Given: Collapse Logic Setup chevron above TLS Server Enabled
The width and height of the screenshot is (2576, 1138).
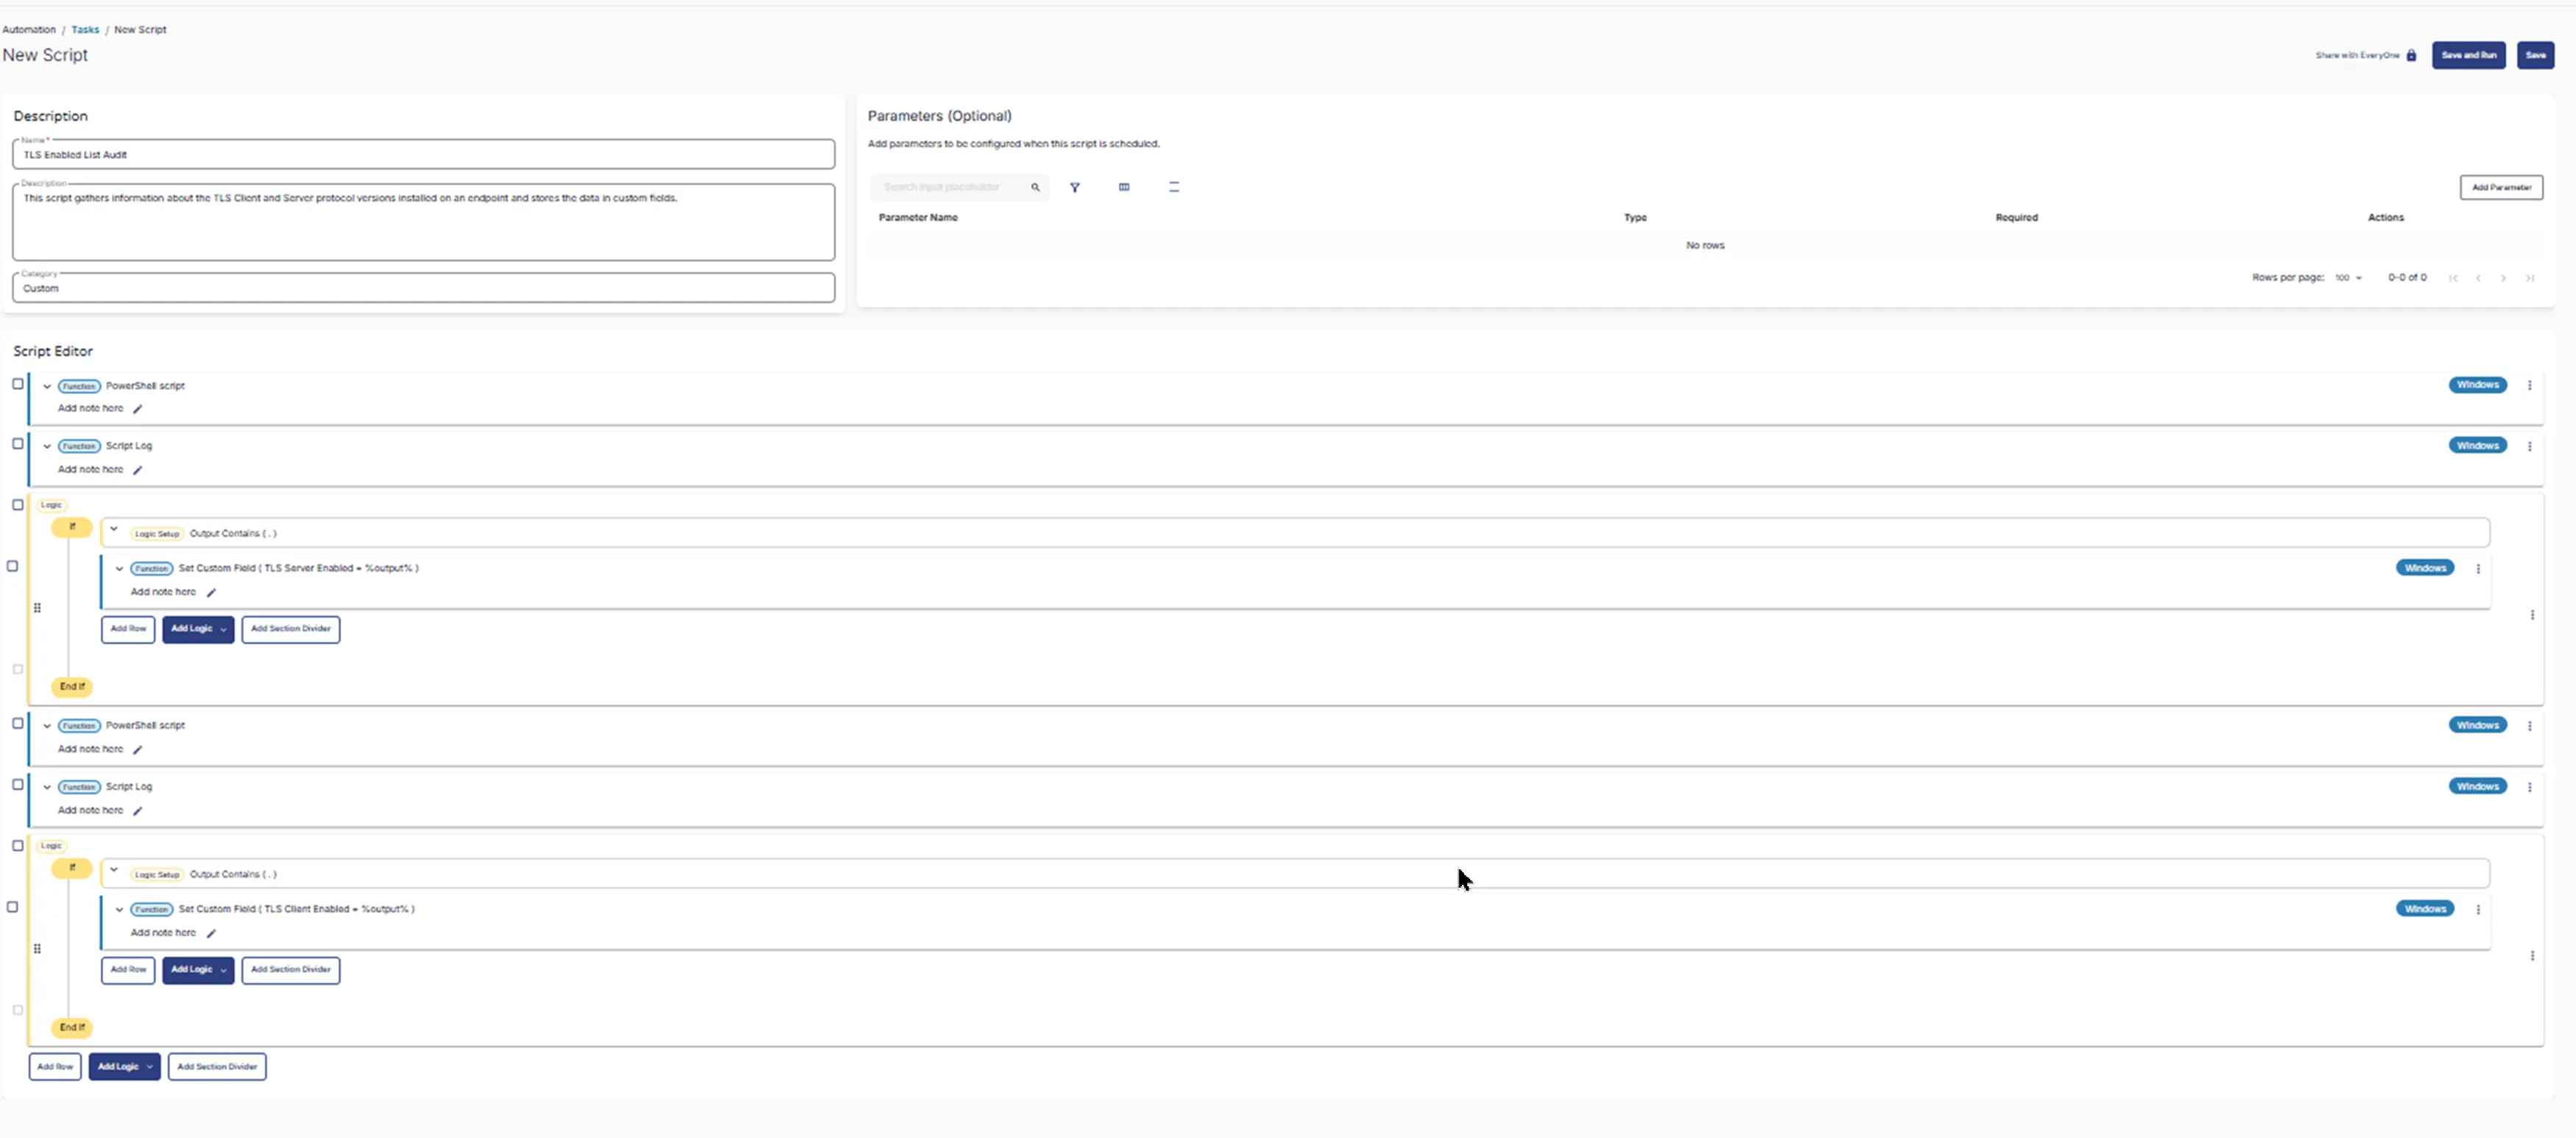Looking at the screenshot, I should tap(114, 530).
